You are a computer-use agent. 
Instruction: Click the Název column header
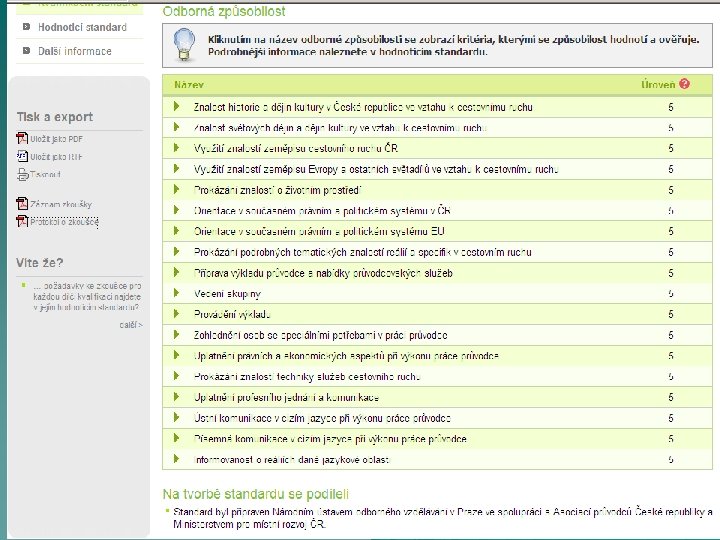[x=189, y=85]
